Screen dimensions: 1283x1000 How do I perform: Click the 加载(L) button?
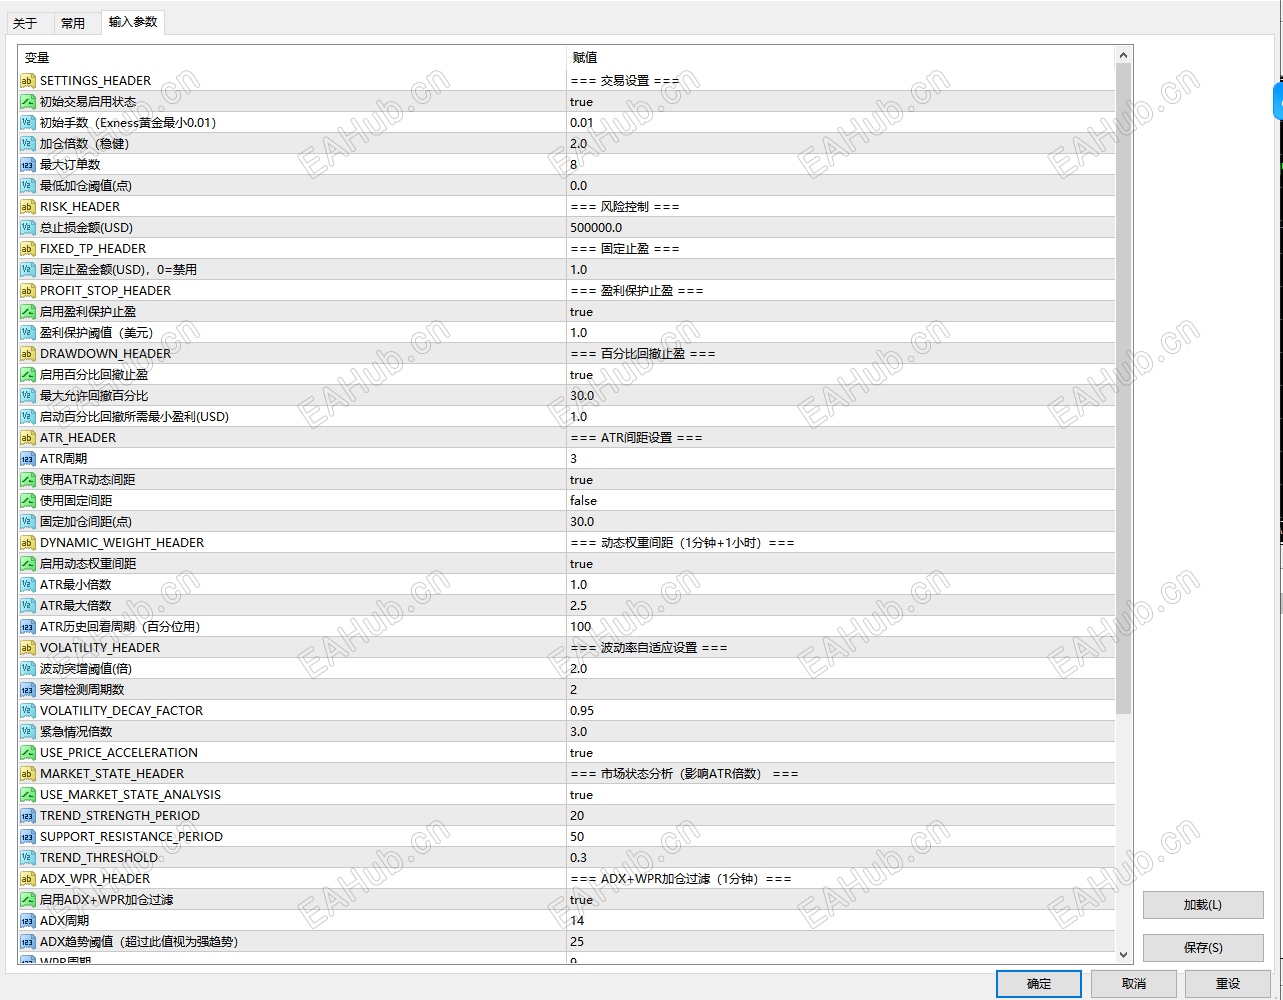(1203, 905)
